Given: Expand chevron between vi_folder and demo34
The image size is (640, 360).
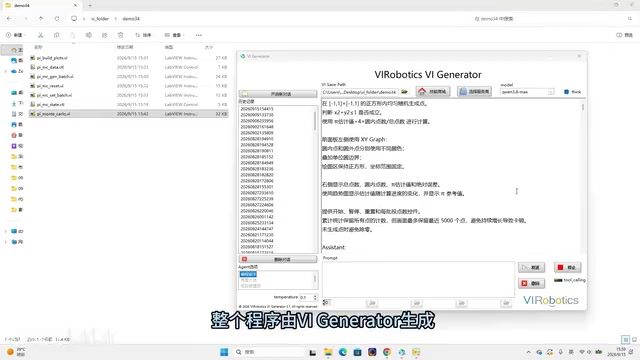Looking at the screenshot, I should tap(116, 19).
